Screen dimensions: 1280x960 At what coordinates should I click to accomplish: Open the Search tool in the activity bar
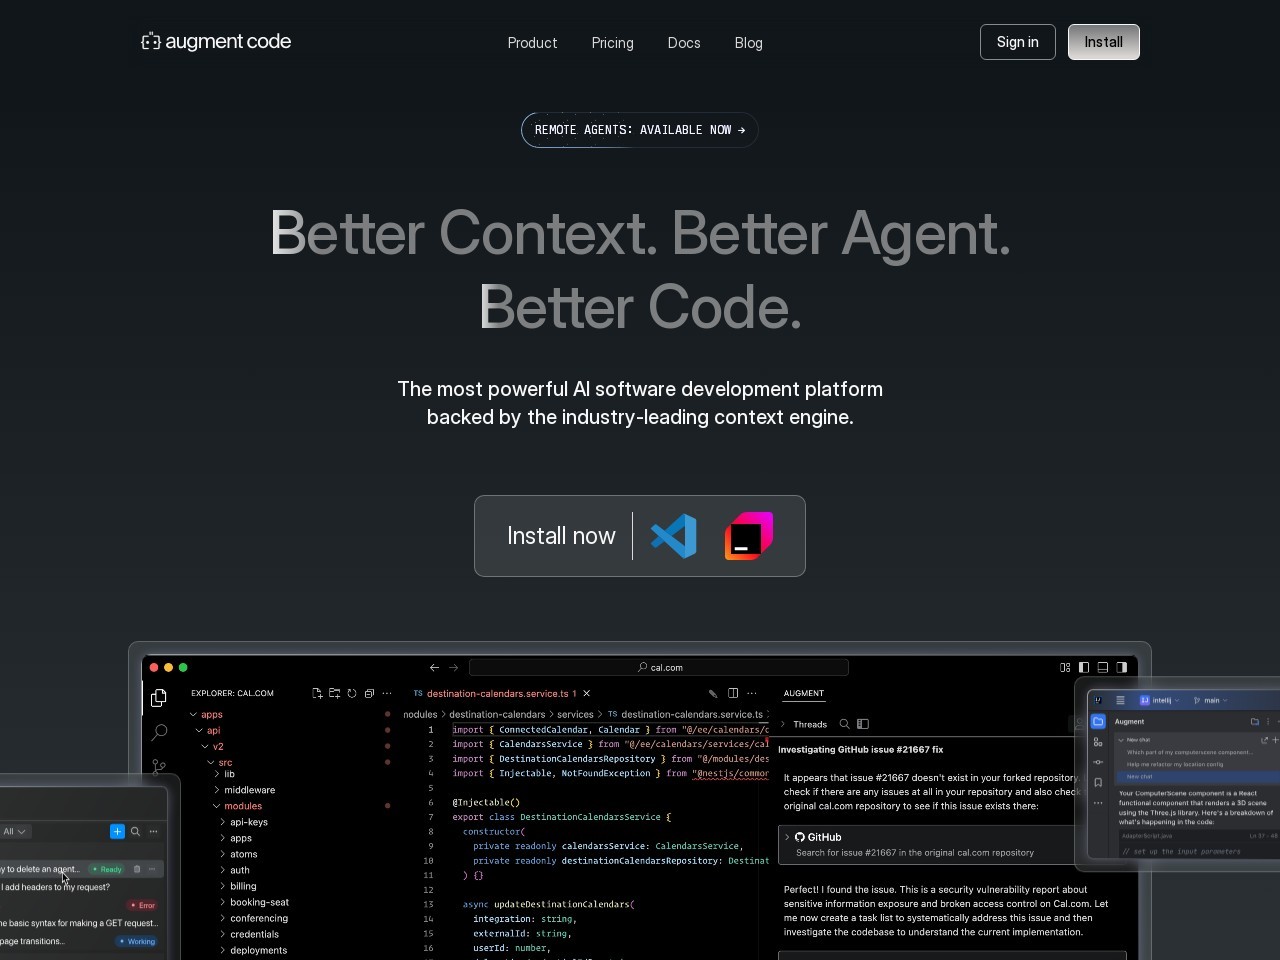pos(159,731)
